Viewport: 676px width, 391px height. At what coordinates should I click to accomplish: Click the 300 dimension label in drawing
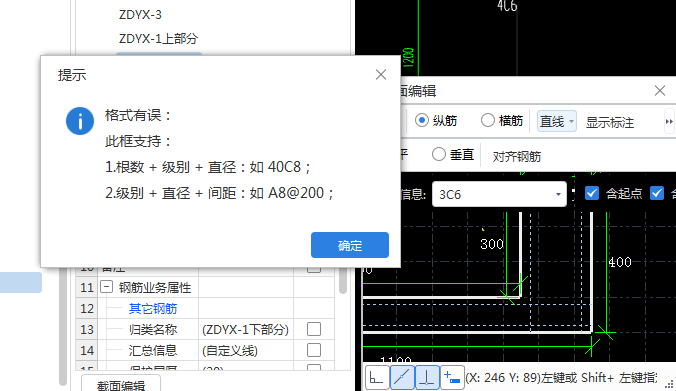click(x=492, y=244)
